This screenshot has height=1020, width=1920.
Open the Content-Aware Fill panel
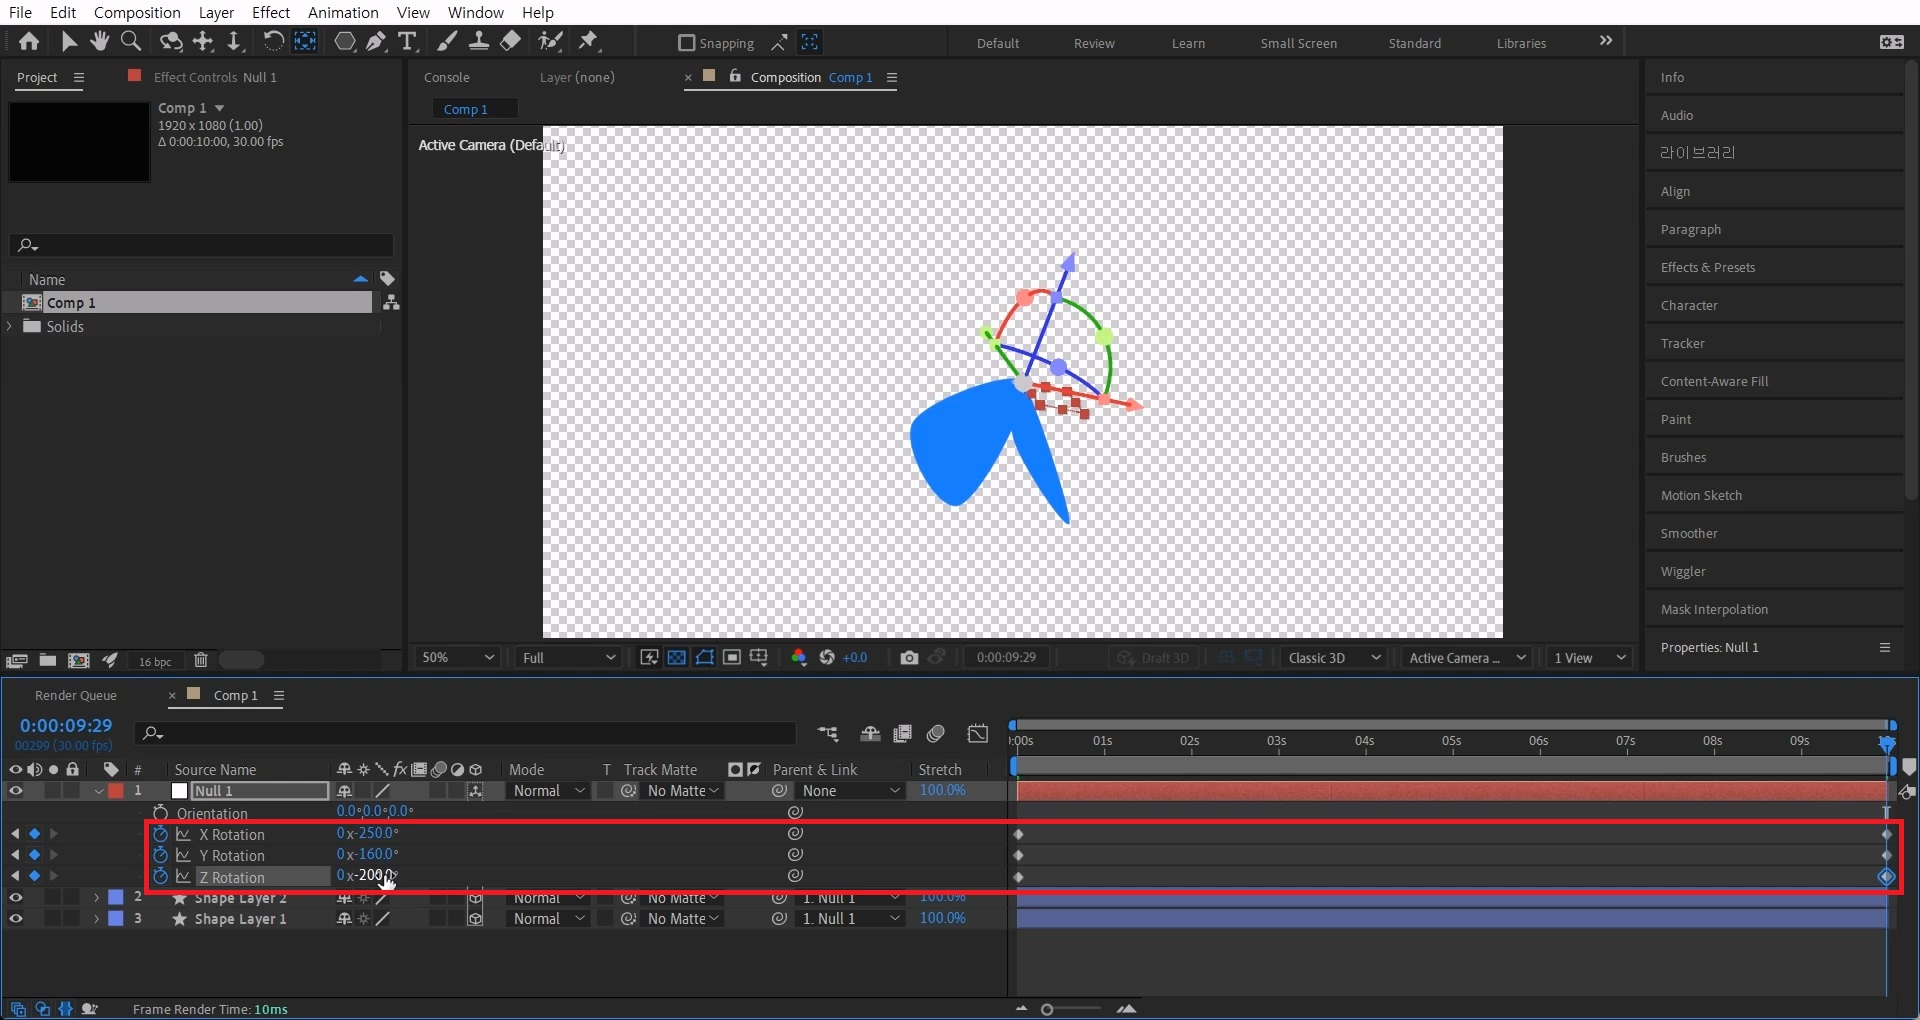pyautogui.click(x=1714, y=381)
